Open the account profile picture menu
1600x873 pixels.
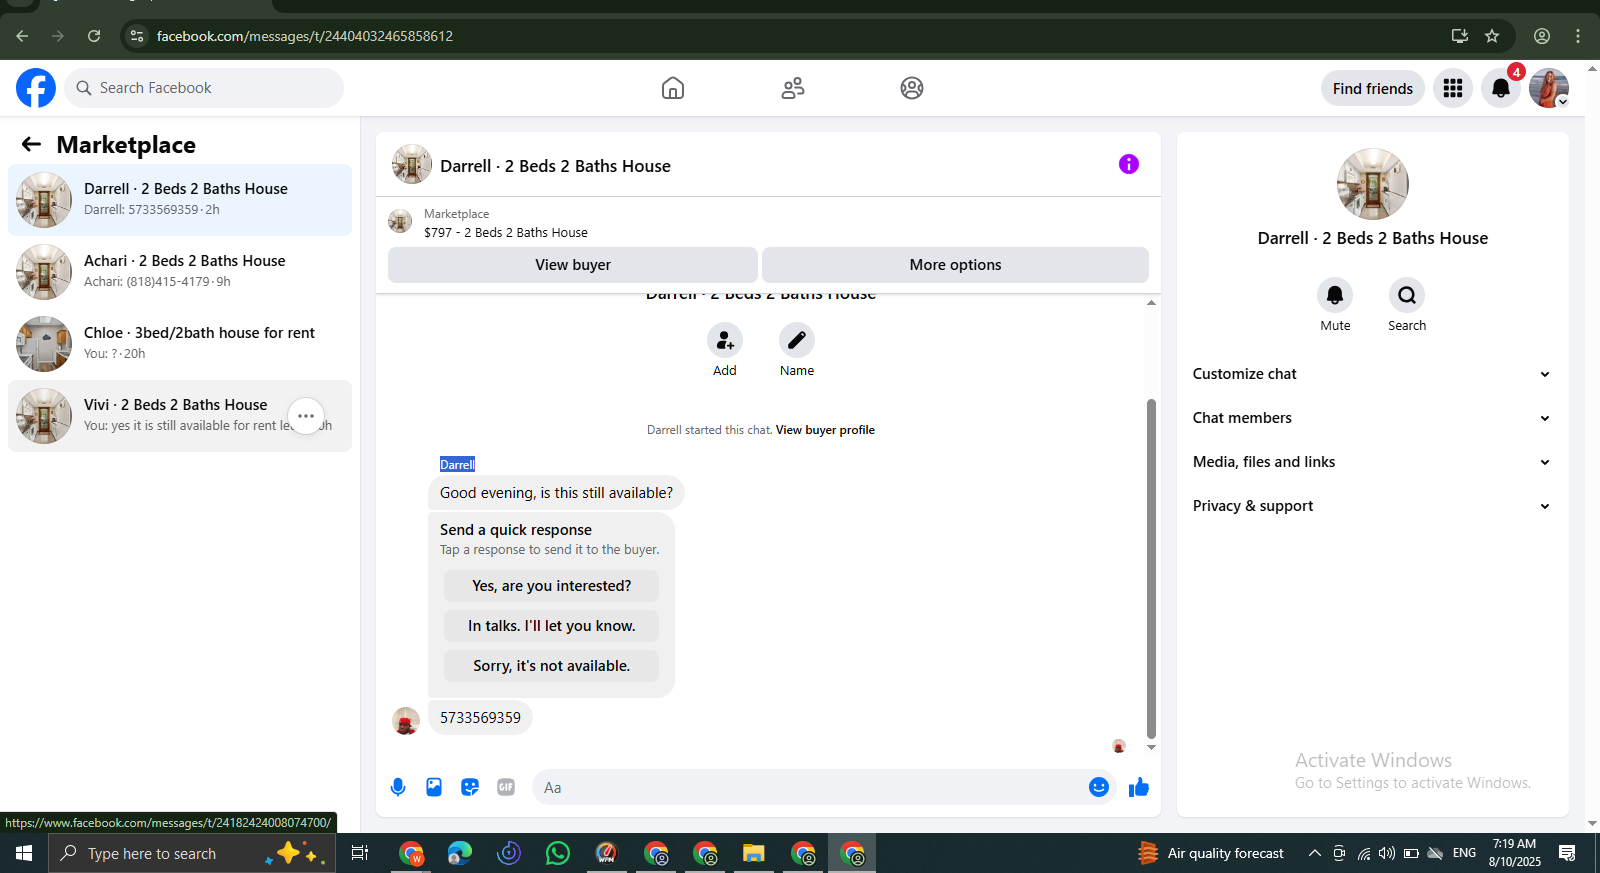click(1549, 88)
